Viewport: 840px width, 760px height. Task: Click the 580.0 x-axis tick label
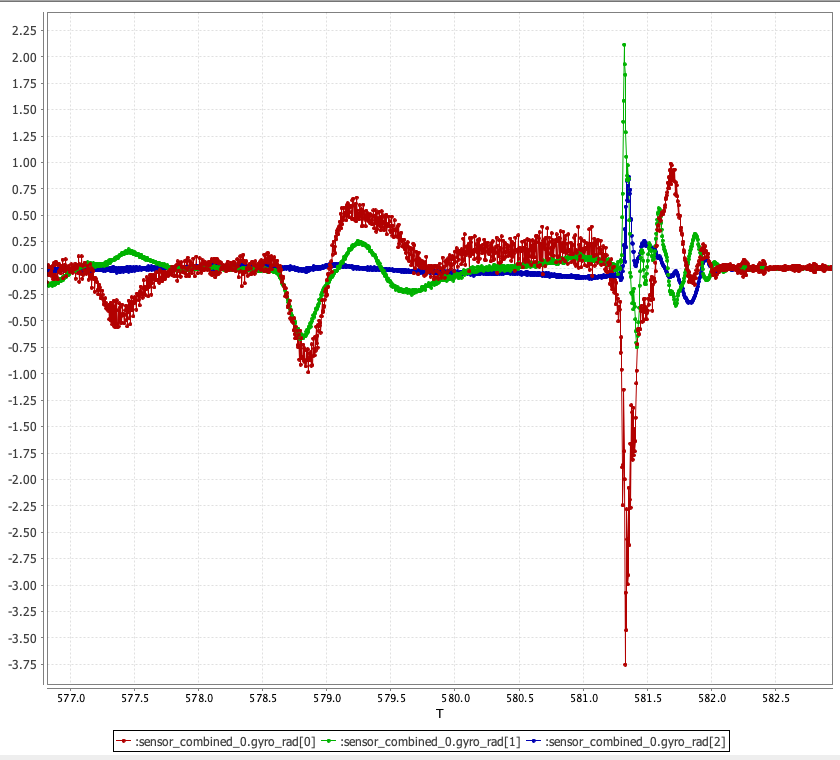(455, 698)
